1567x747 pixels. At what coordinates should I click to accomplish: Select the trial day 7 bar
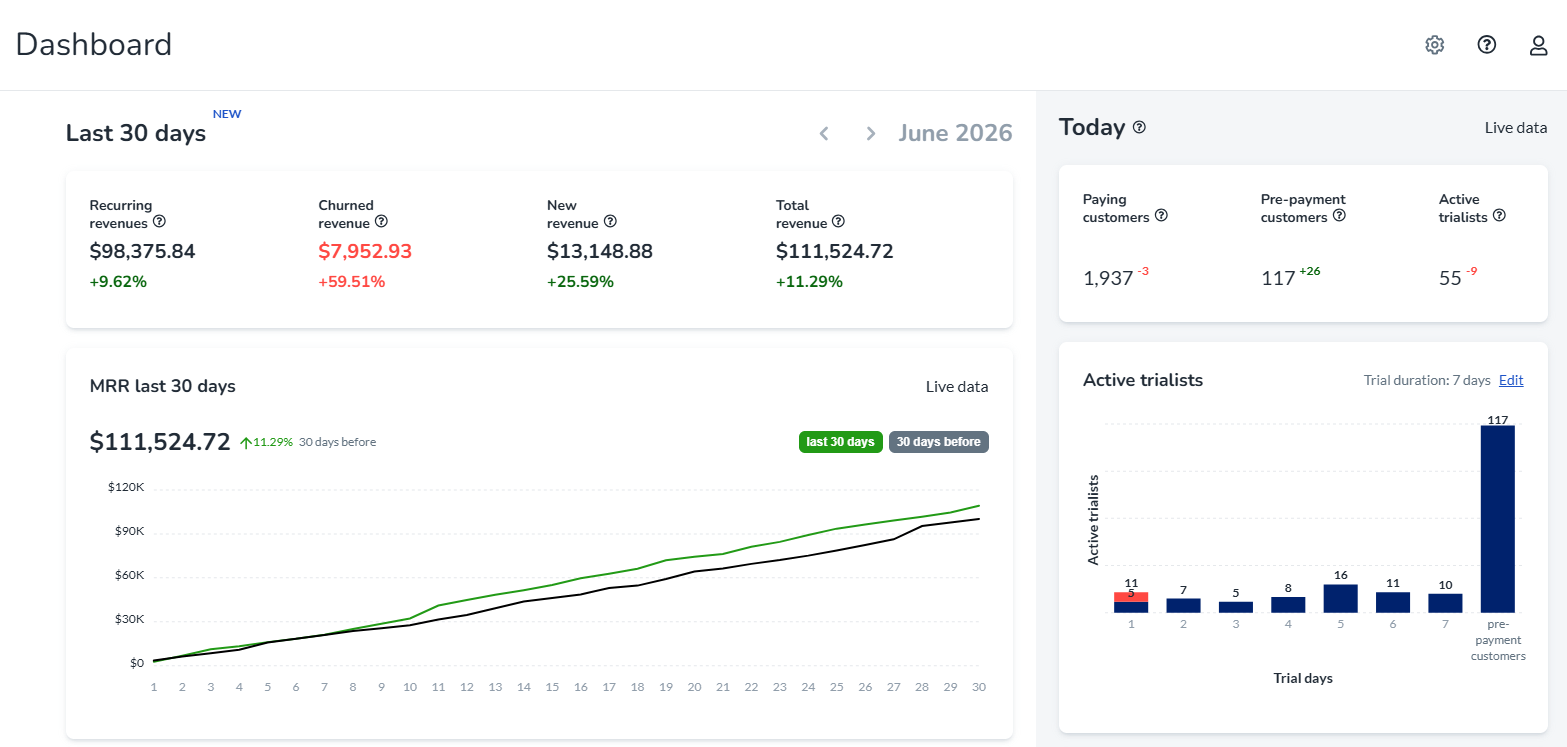pos(1445,603)
